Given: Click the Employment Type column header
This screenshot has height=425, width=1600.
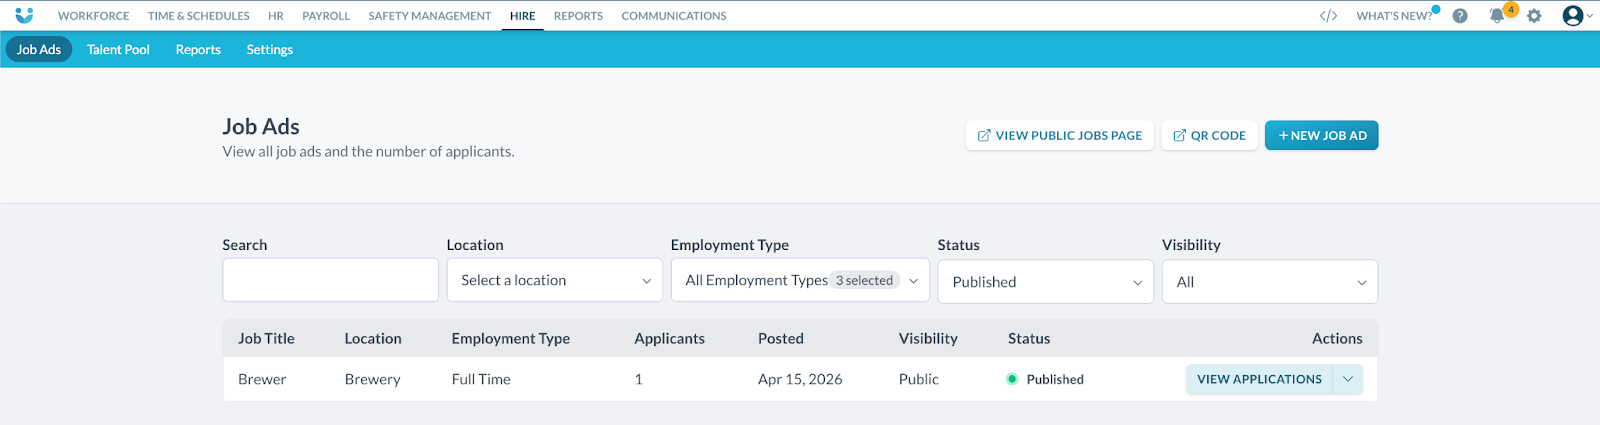Looking at the screenshot, I should point(511,338).
